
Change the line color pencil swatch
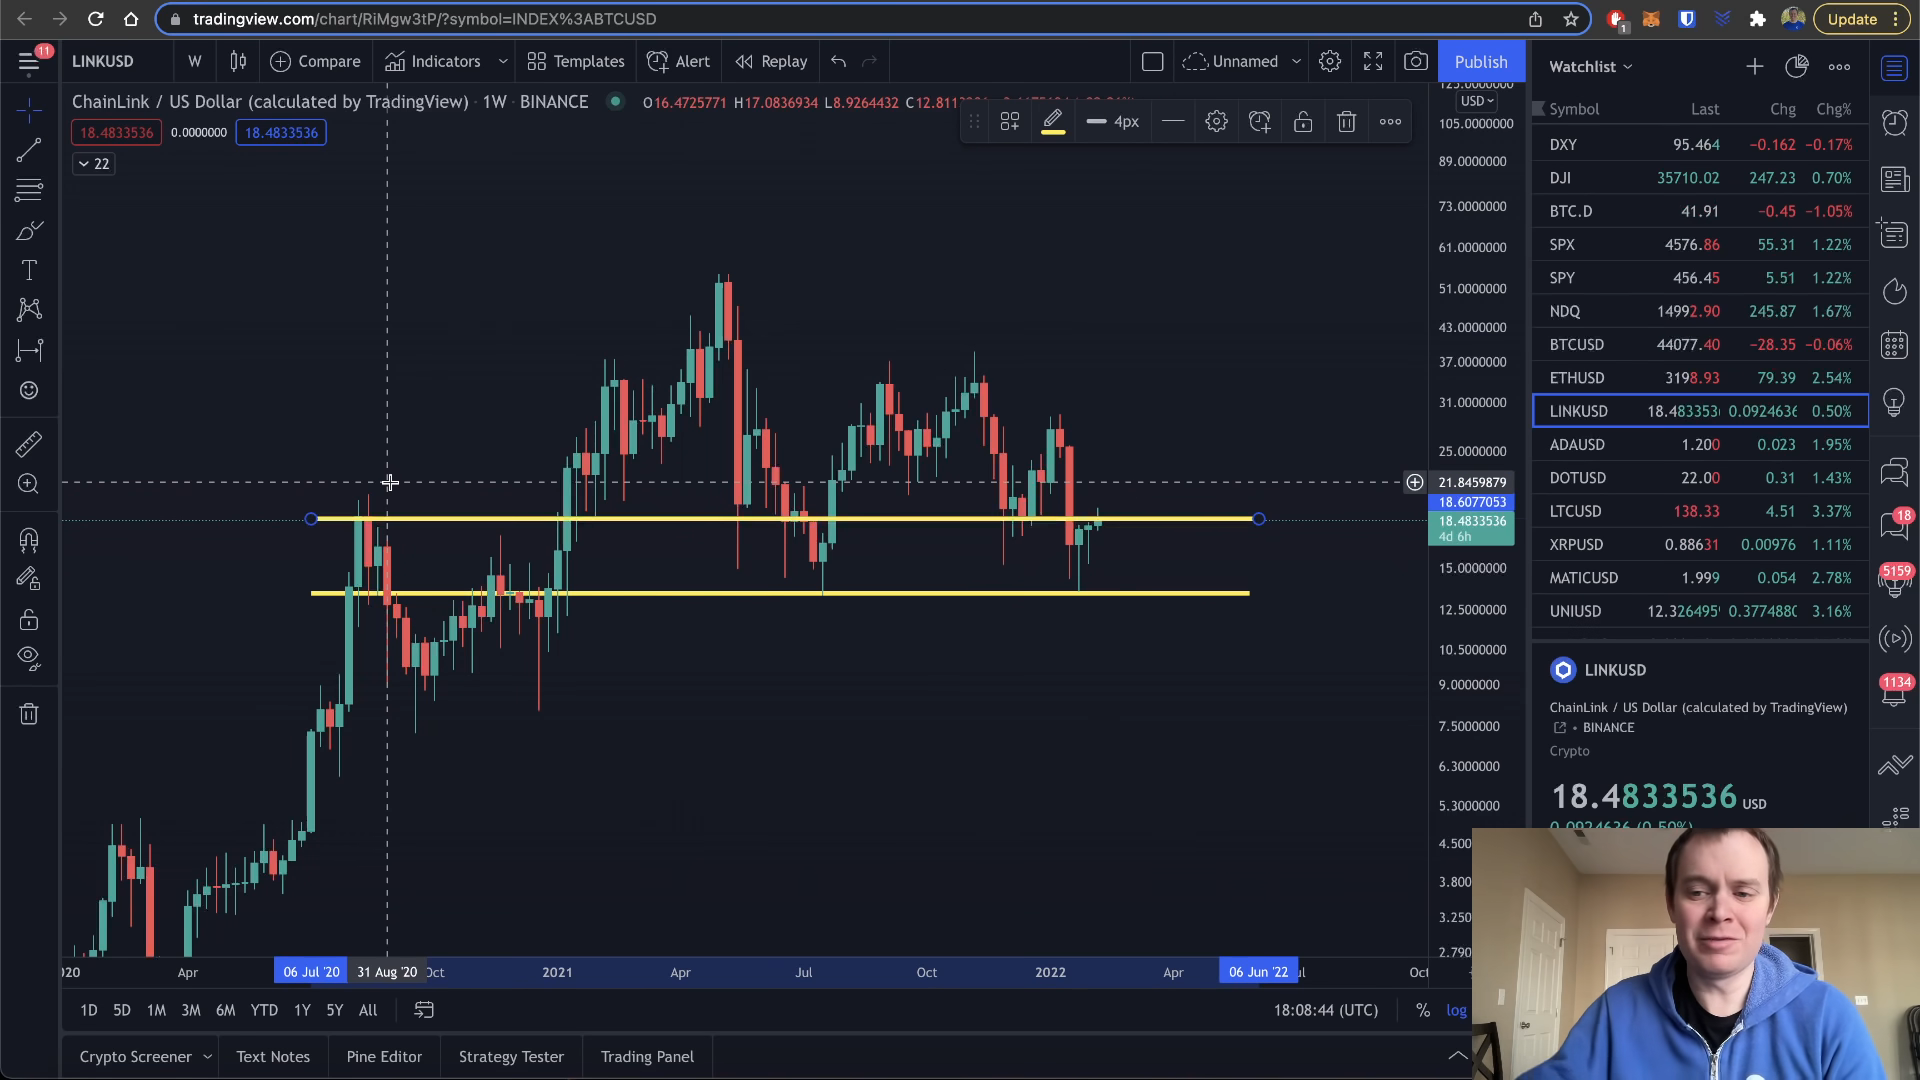point(1053,122)
